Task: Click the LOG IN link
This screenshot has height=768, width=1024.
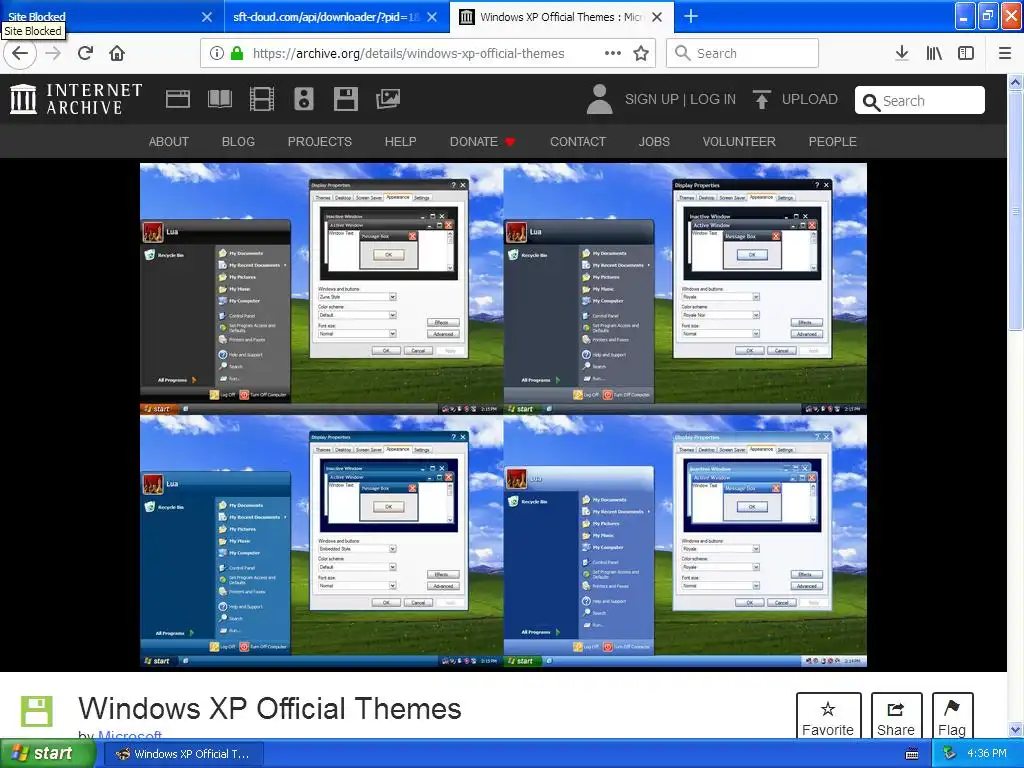Action: (x=712, y=99)
